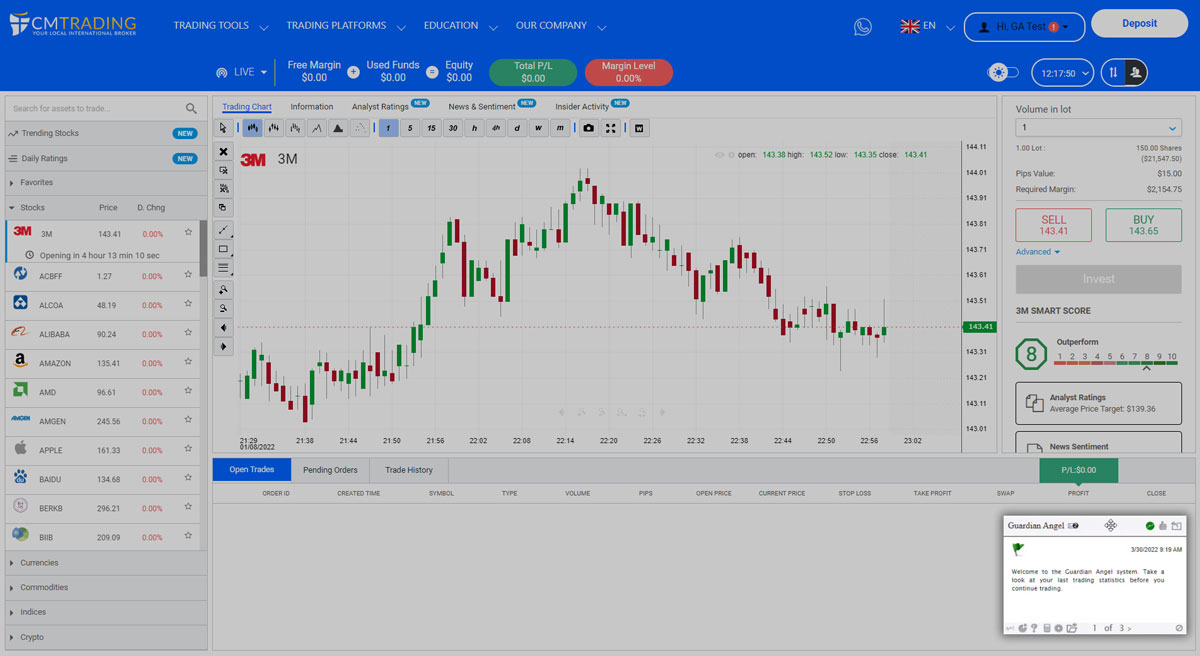Click the SELL 143.41 button
The width and height of the screenshot is (1200, 656).
1054,225
